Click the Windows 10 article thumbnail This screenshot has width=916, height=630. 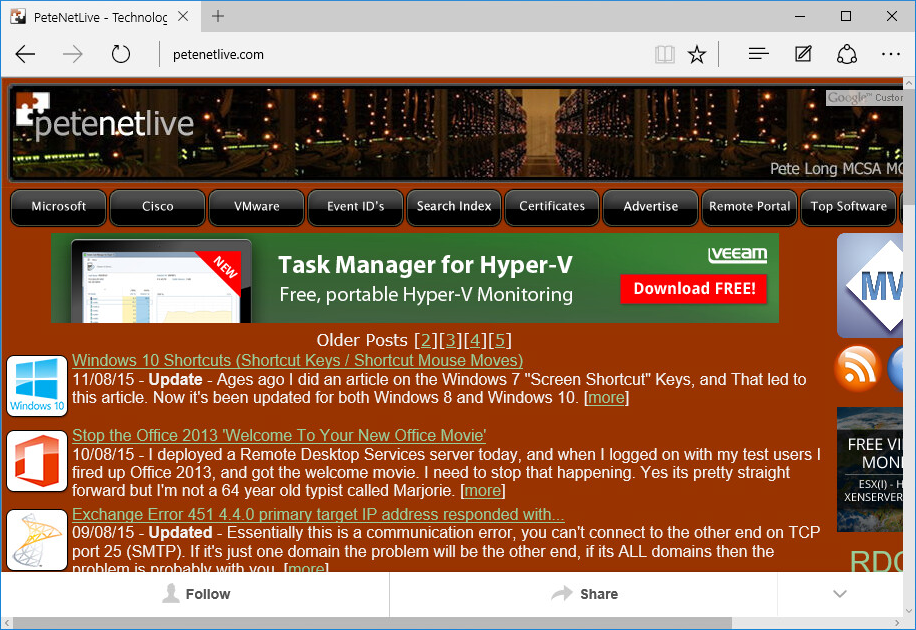pyautogui.click(x=37, y=386)
